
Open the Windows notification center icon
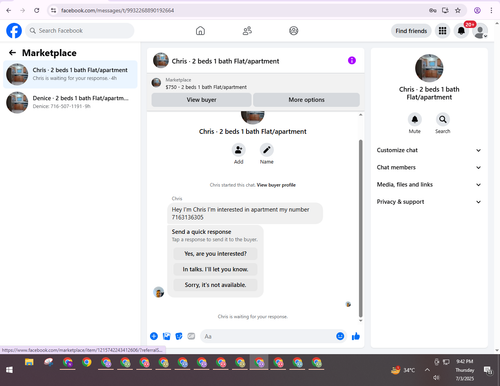click(488, 370)
